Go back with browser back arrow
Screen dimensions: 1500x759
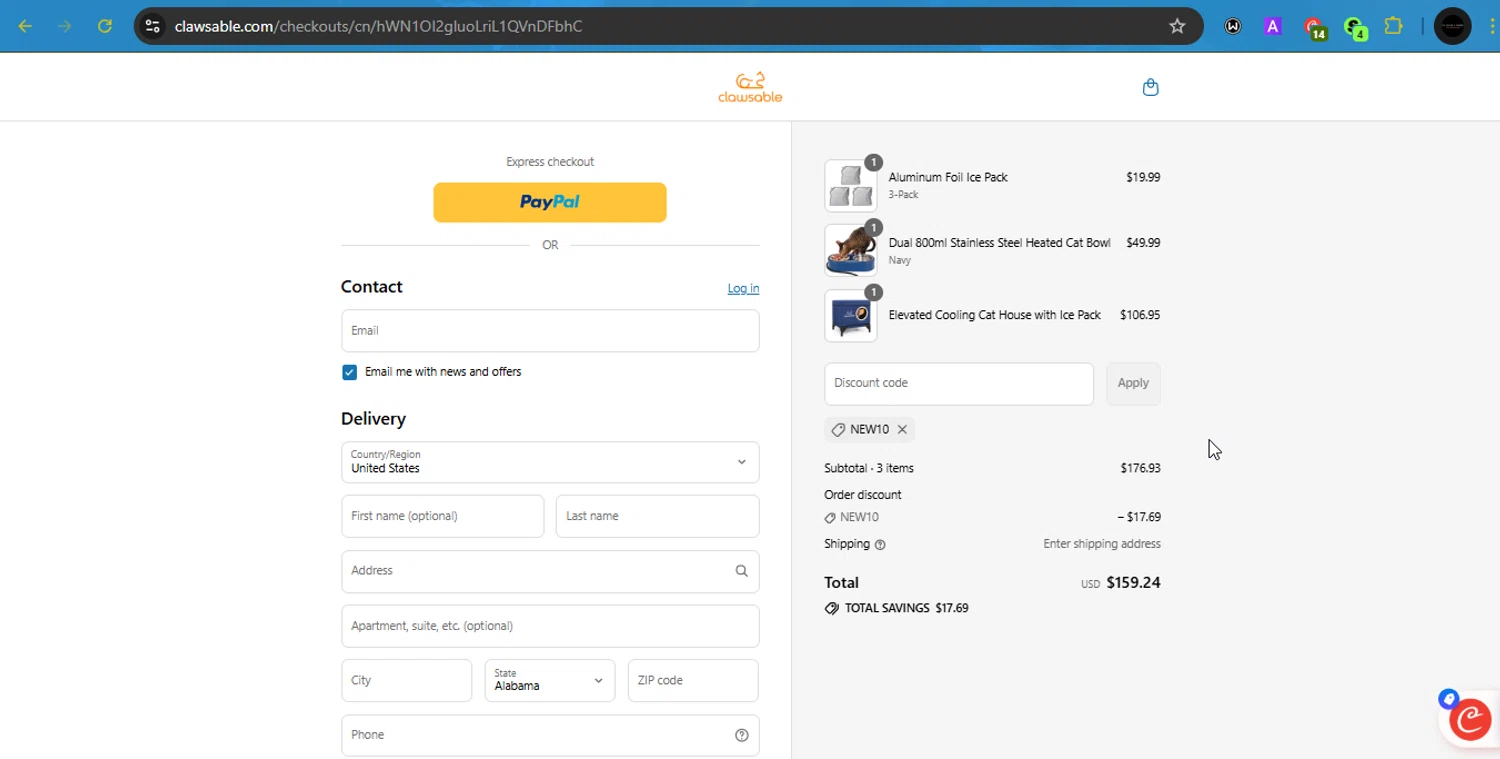point(26,26)
